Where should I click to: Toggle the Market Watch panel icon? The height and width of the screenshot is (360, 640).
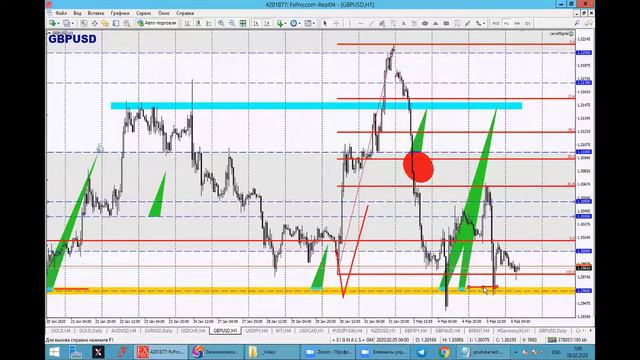pyautogui.click(x=84, y=23)
